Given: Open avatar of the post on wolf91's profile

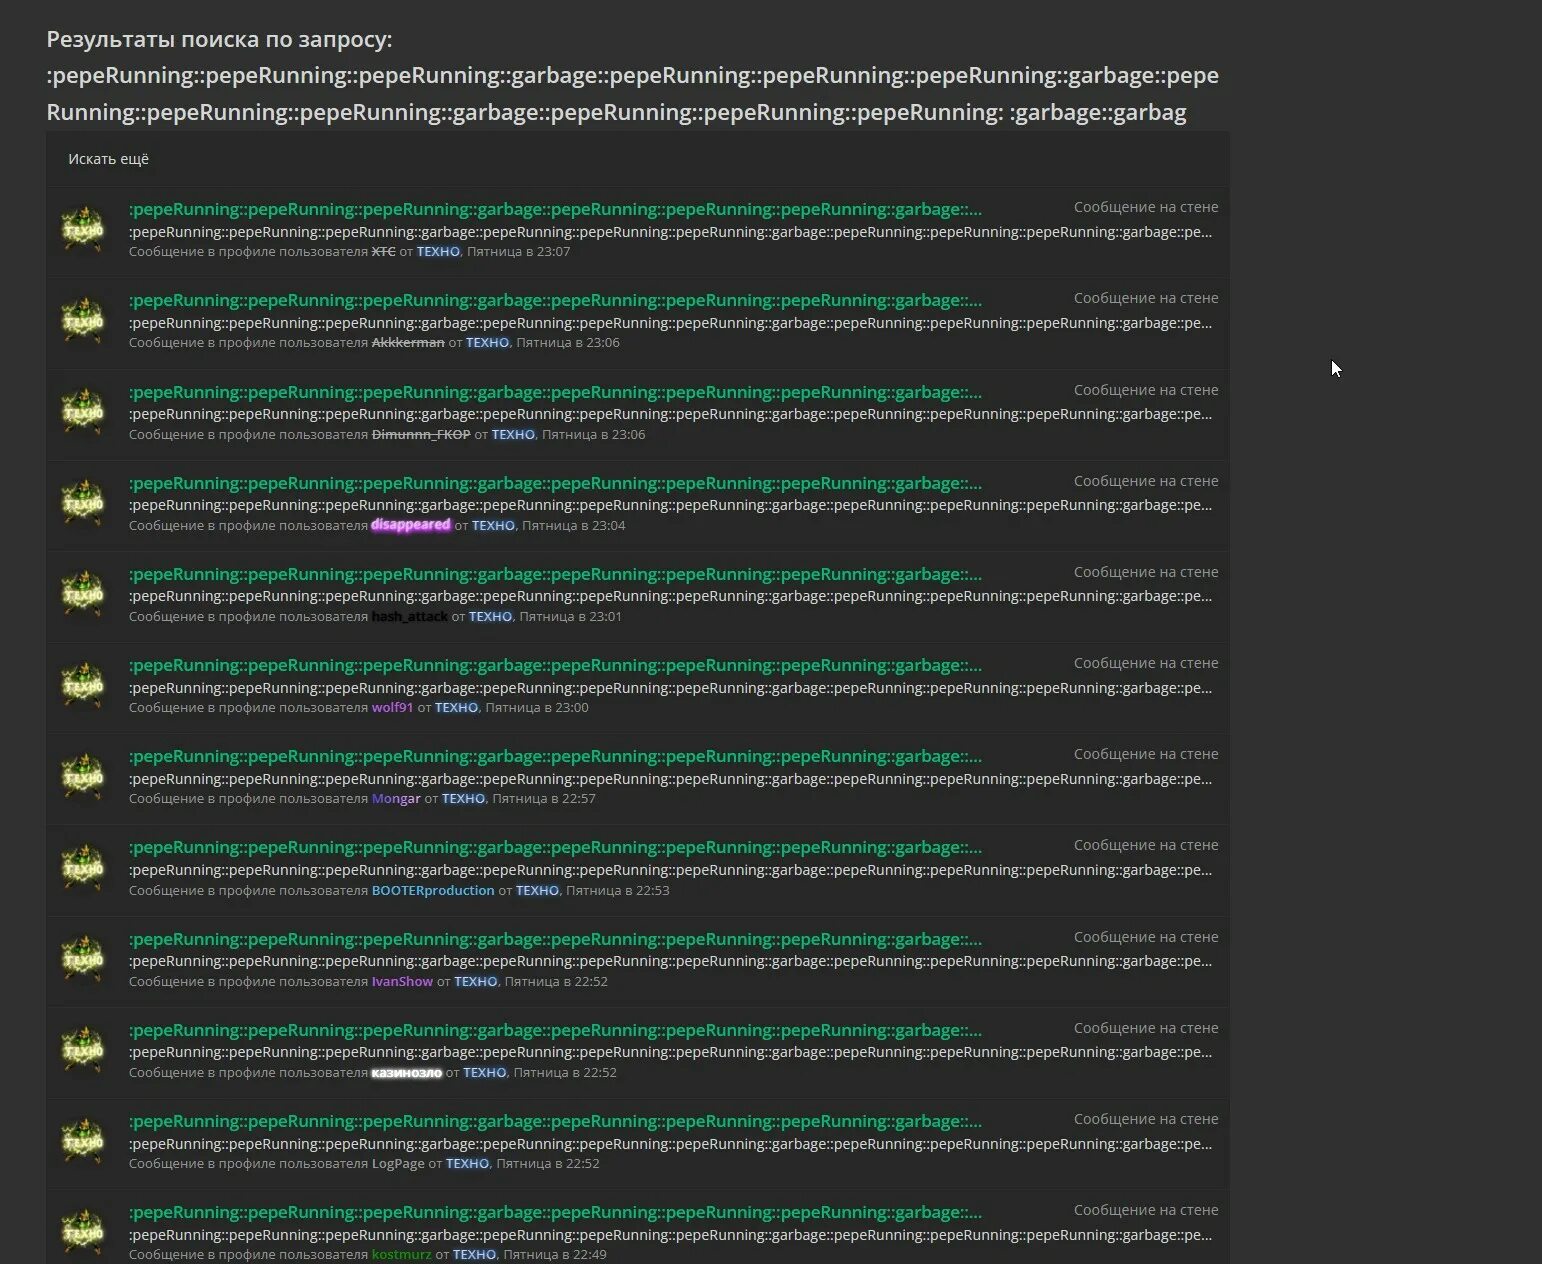Looking at the screenshot, I should coord(84,685).
